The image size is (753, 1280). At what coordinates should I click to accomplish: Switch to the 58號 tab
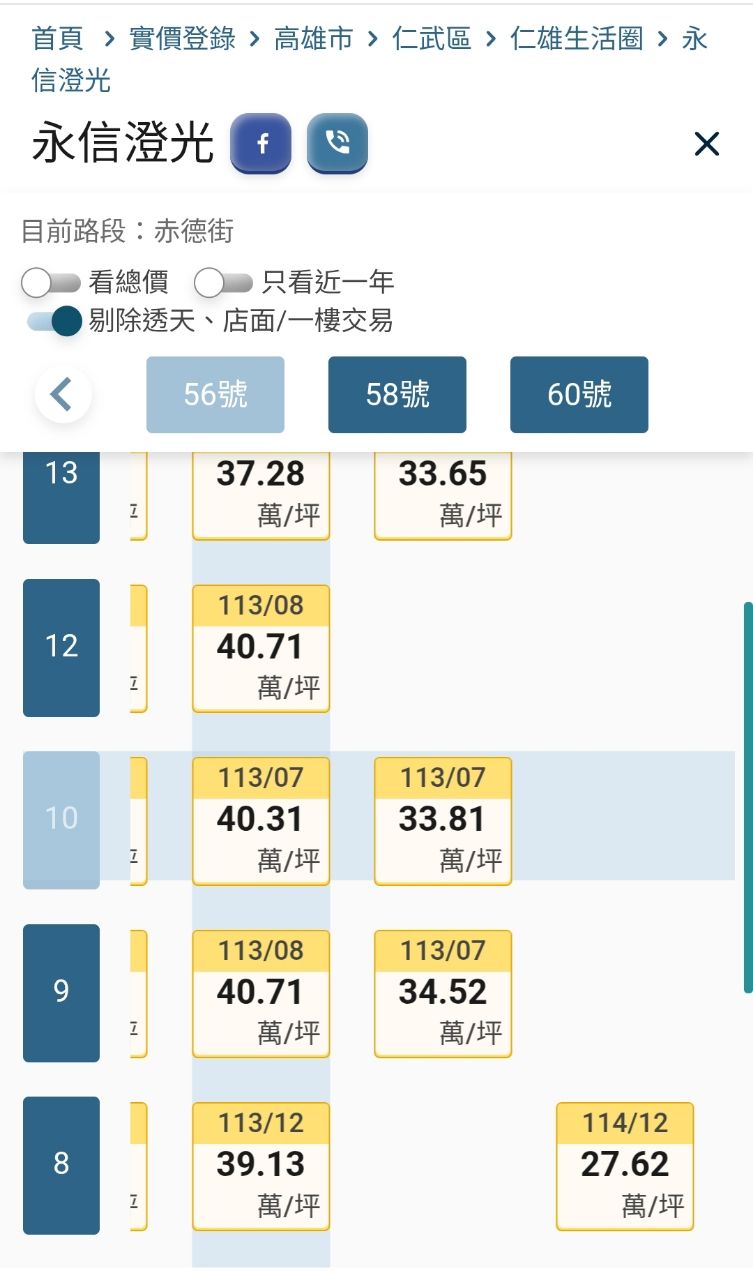(x=397, y=394)
